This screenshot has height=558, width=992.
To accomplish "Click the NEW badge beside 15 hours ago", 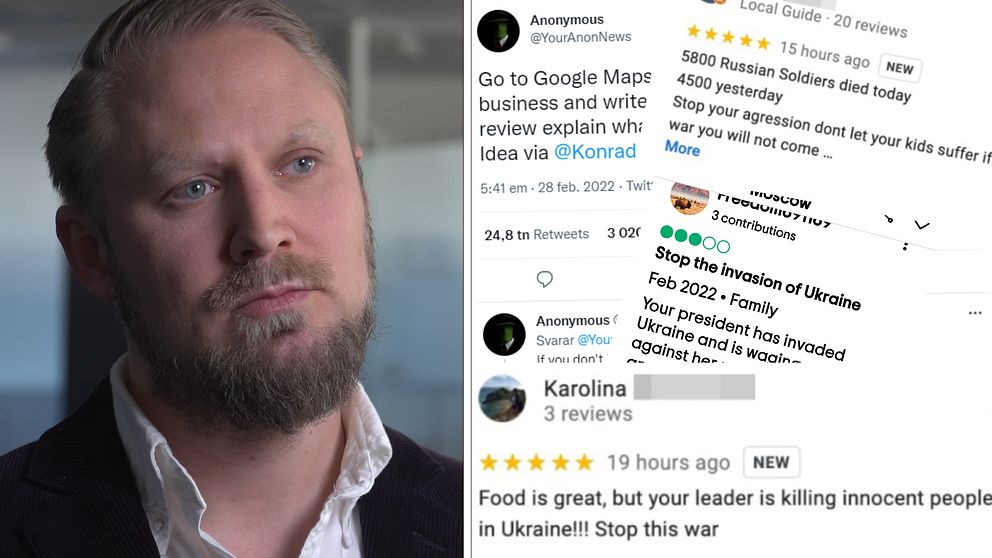I will (899, 68).
